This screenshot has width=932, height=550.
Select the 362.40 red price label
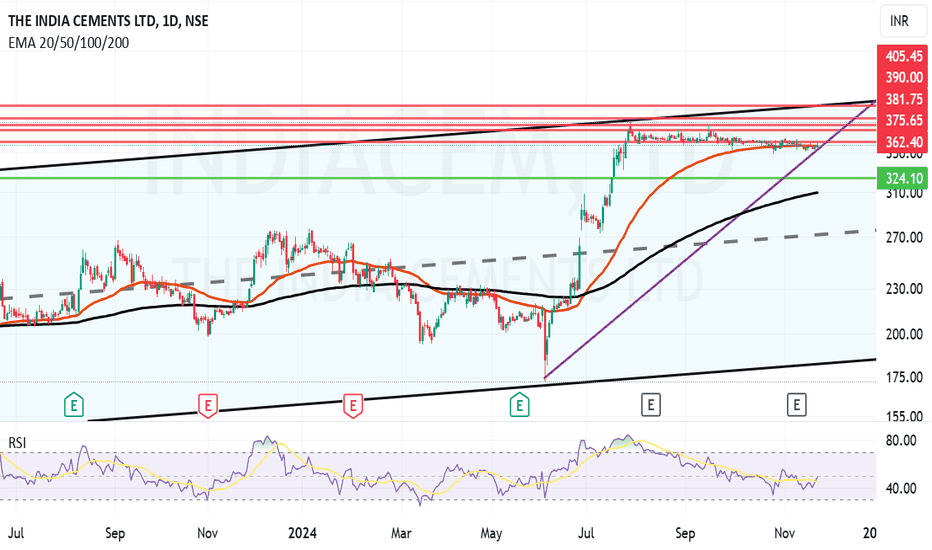click(x=903, y=142)
